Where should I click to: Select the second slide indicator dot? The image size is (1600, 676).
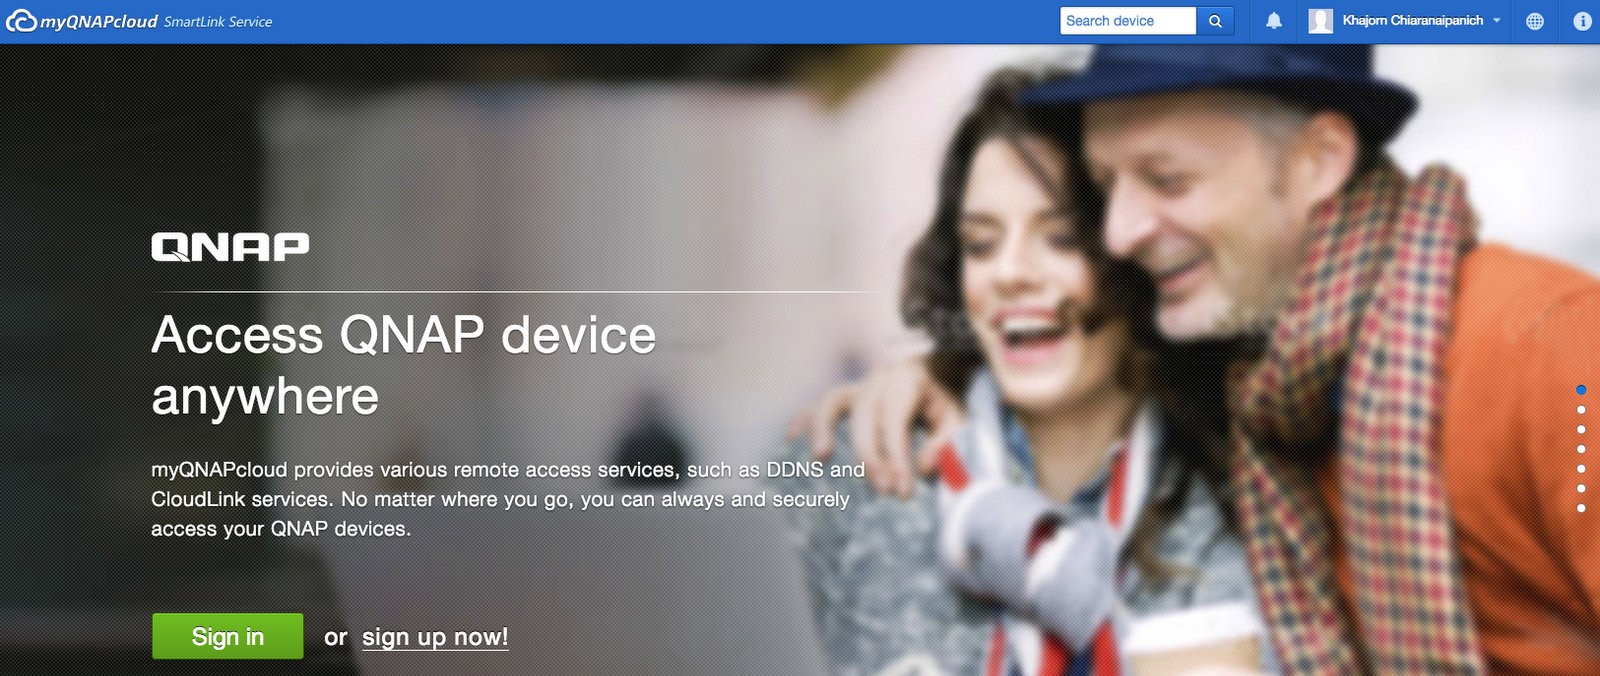1581,410
